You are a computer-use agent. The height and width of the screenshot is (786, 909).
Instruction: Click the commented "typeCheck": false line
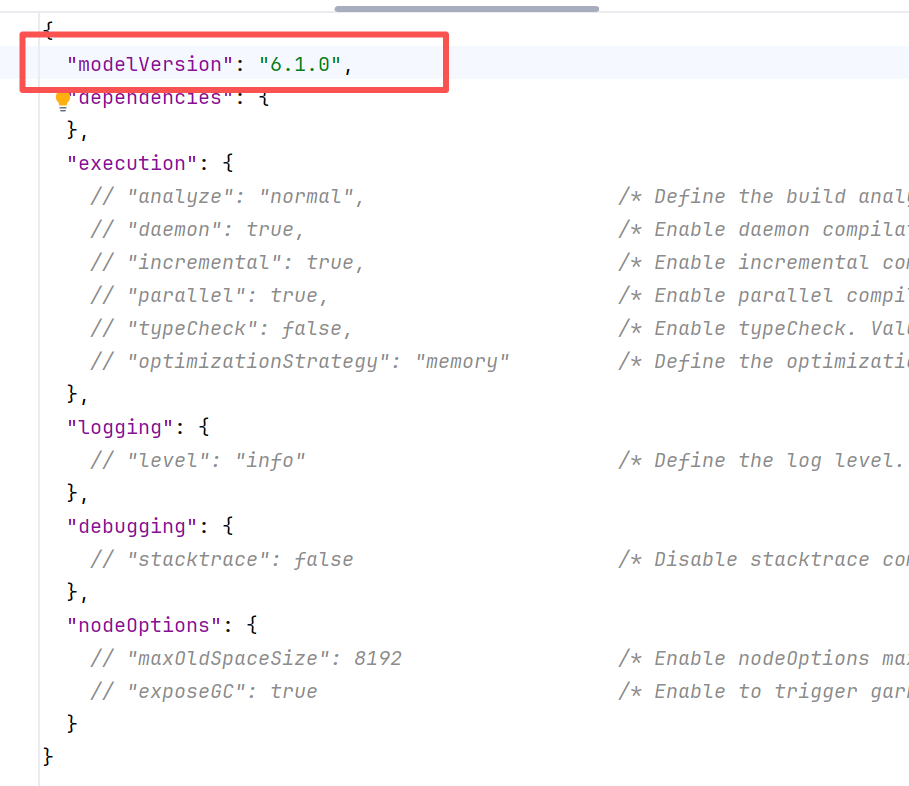pyautogui.click(x=221, y=329)
